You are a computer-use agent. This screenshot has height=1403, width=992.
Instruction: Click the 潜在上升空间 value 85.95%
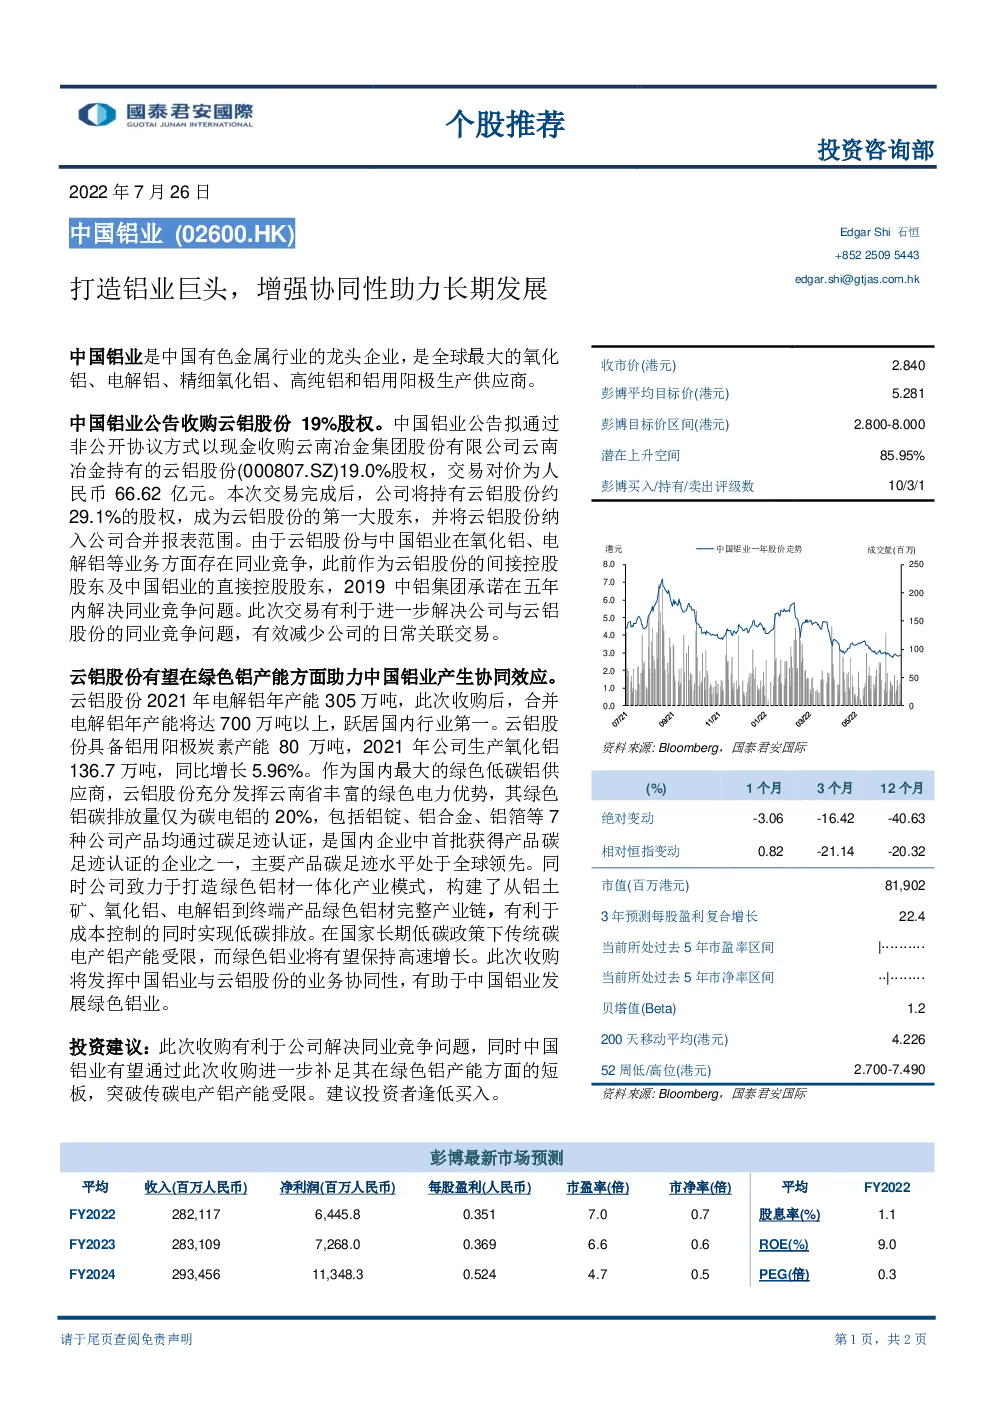(x=902, y=456)
